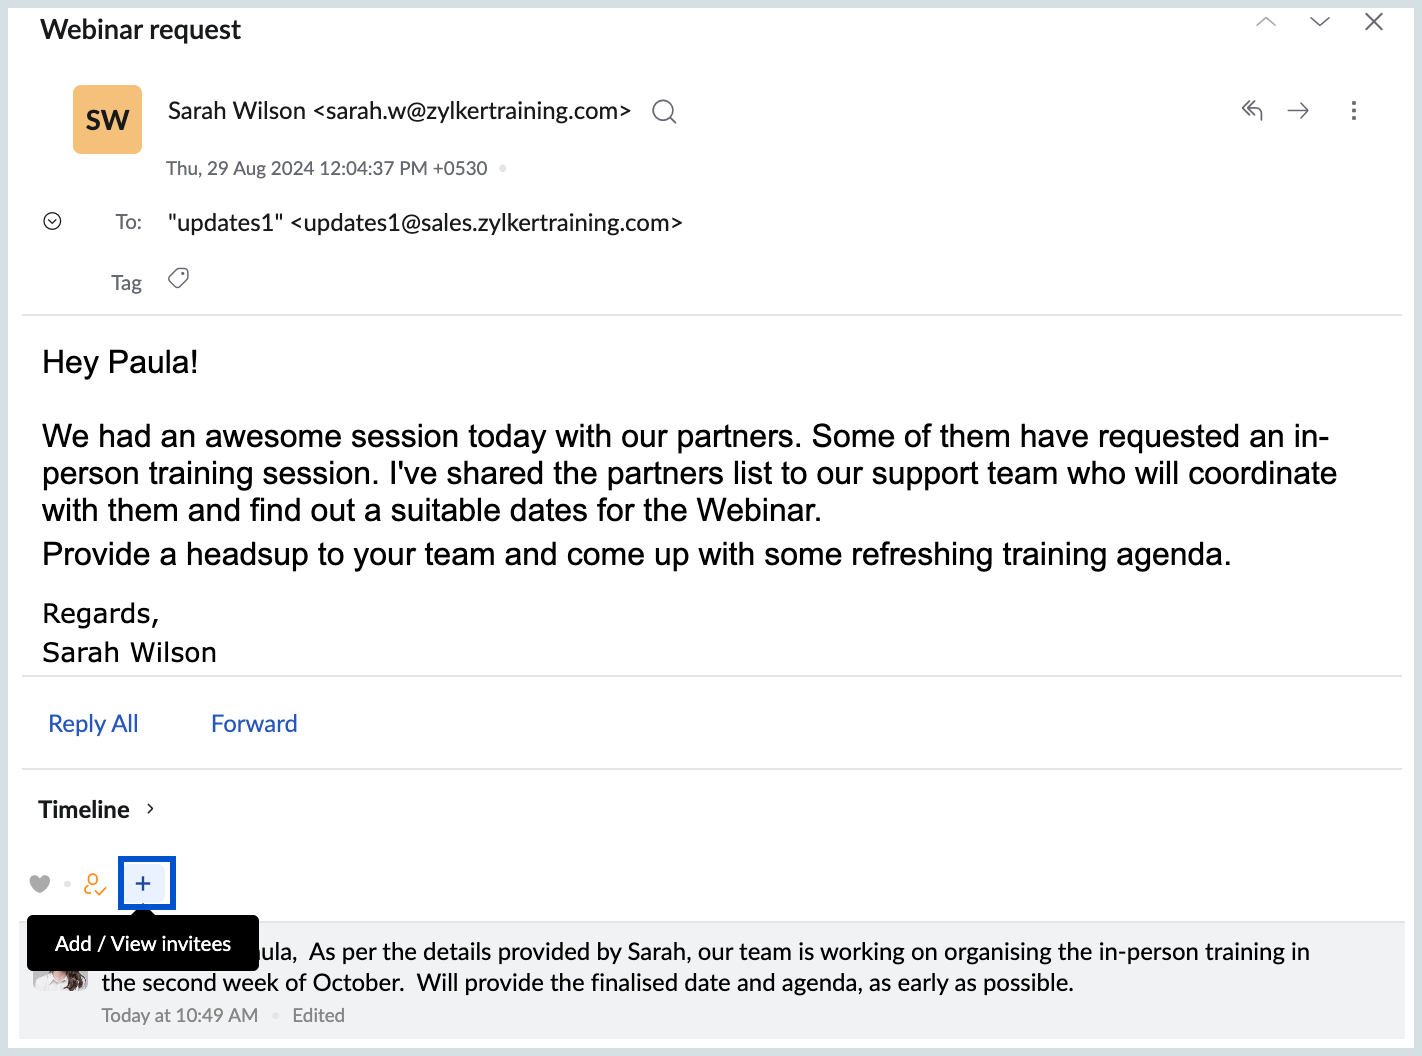Screen dimensions: 1422x1056
Task: Click the Reply All link
Action: click(x=93, y=724)
